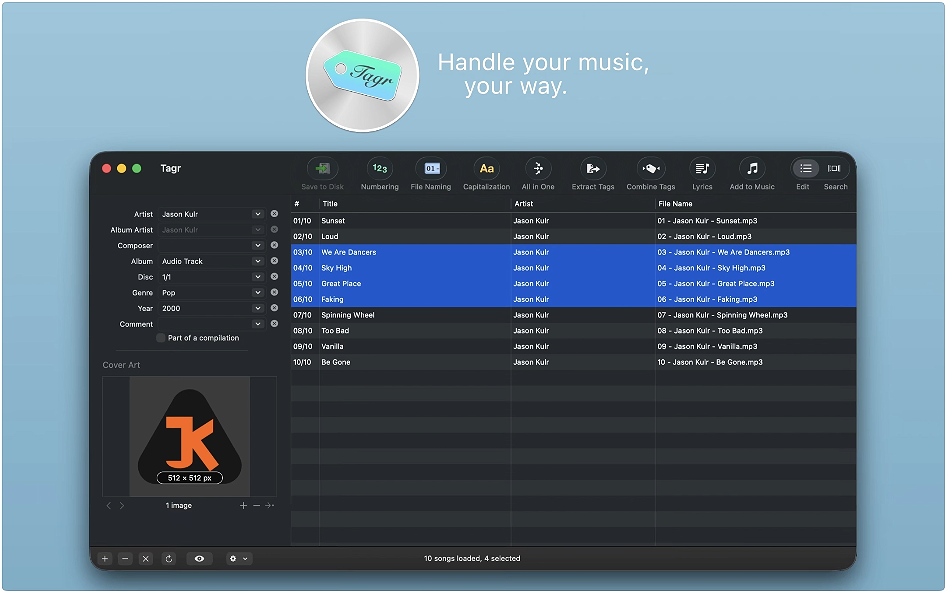Select the Spinning Wheel row
This screenshot has height=595, width=948.
pyautogui.click(x=573, y=315)
